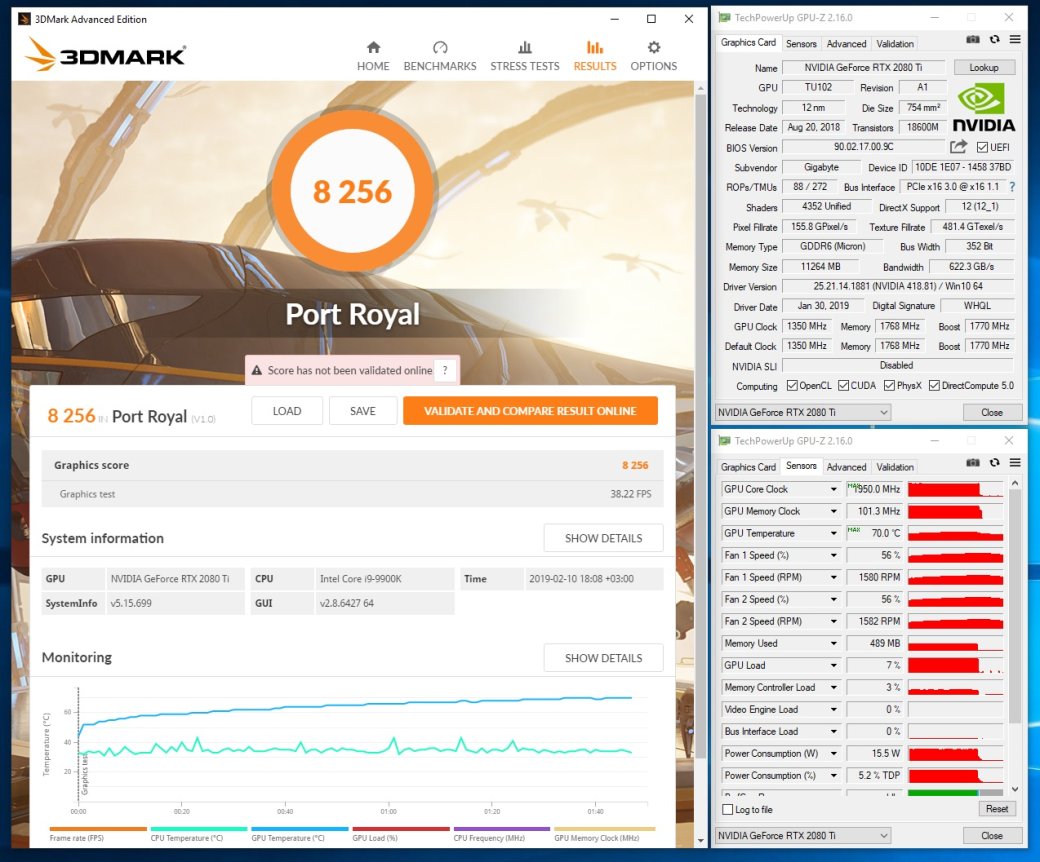This screenshot has width=1040, height=862.
Task: Switch to Validation tab in sensors GPU-Z window
Action: pos(895,467)
